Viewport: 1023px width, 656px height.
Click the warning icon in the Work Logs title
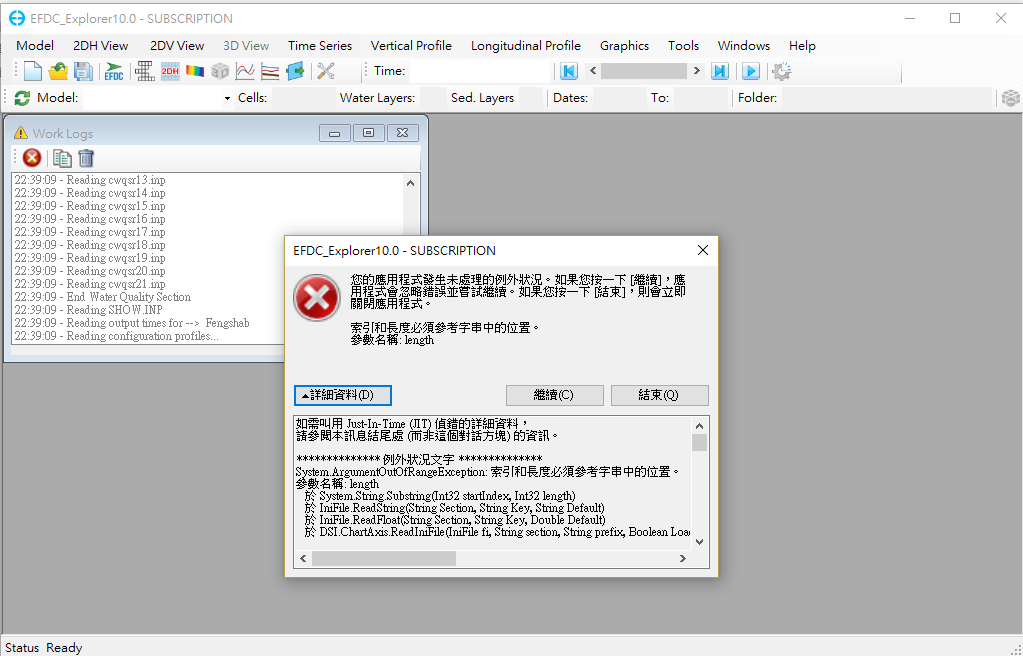point(21,133)
